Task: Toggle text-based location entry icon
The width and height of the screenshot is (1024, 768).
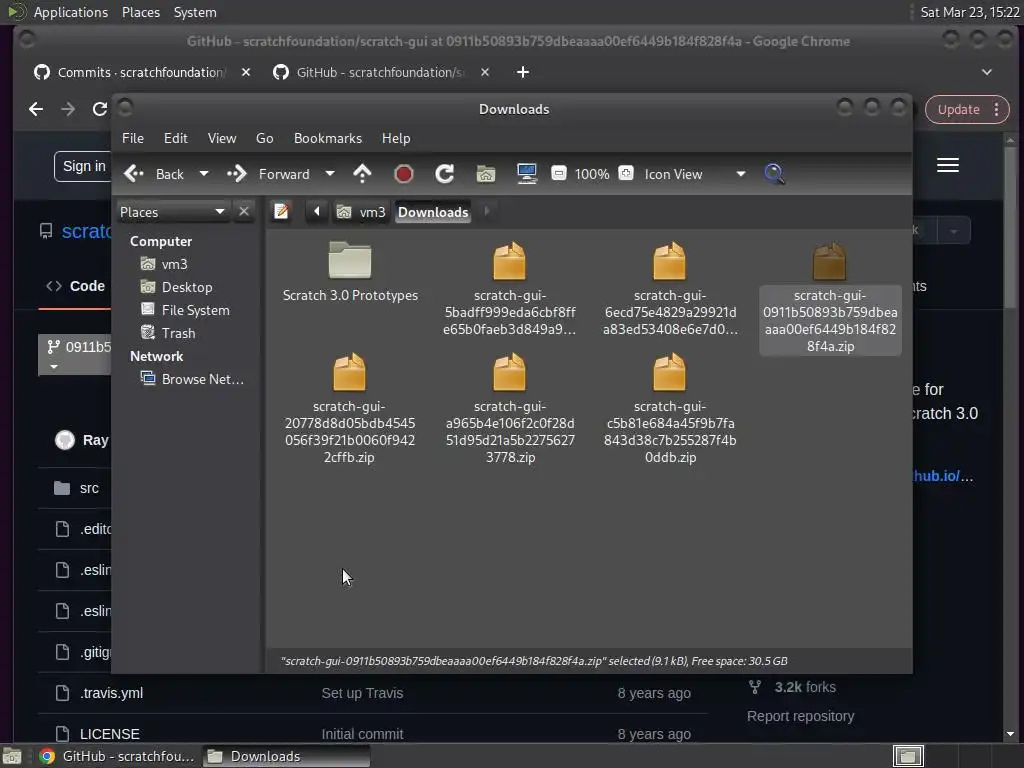Action: (281, 212)
